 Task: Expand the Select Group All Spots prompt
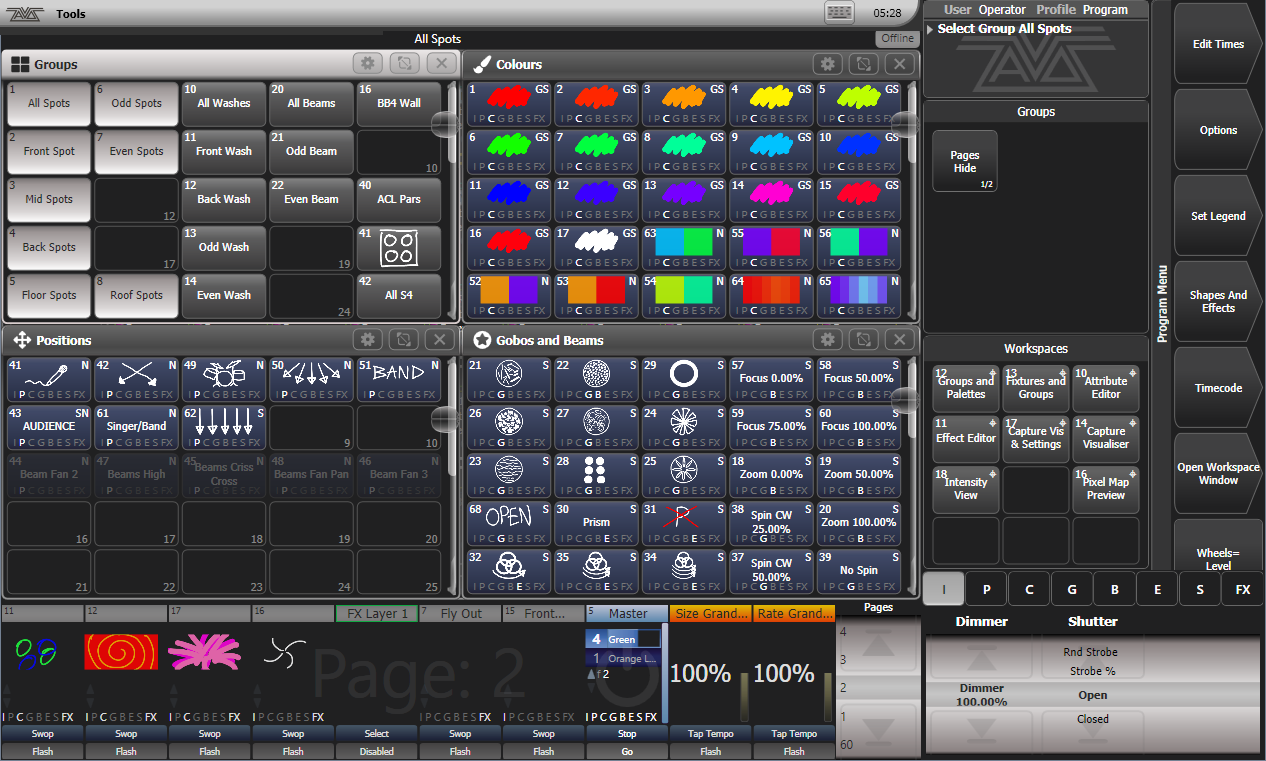(931, 29)
